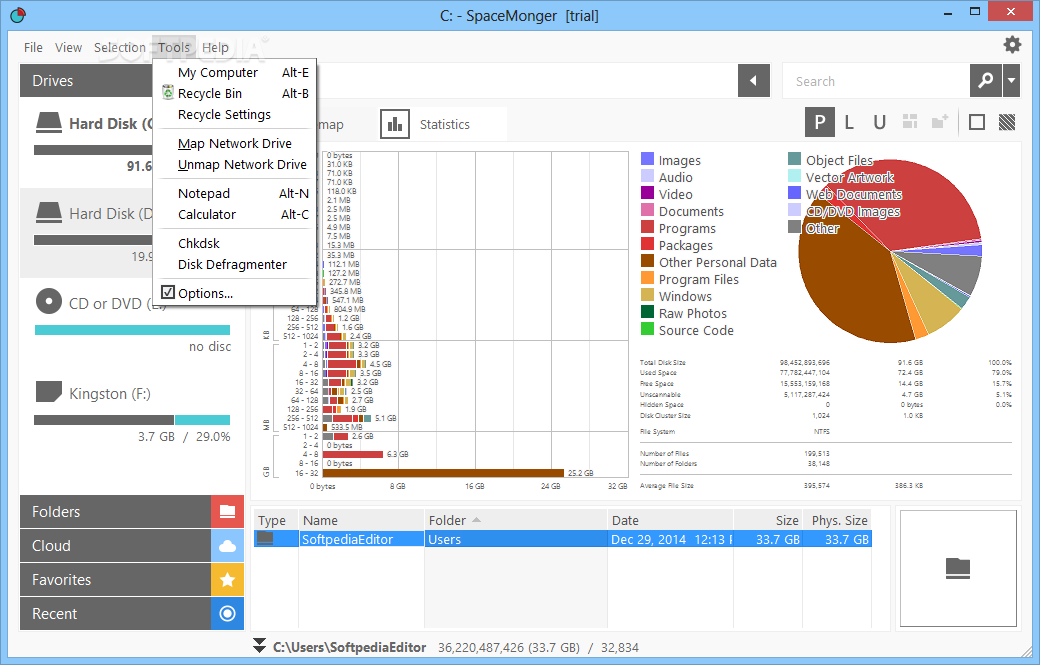Viewport: 1040px width, 665px height.
Task: Toggle the U view mode button
Action: tap(879, 123)
